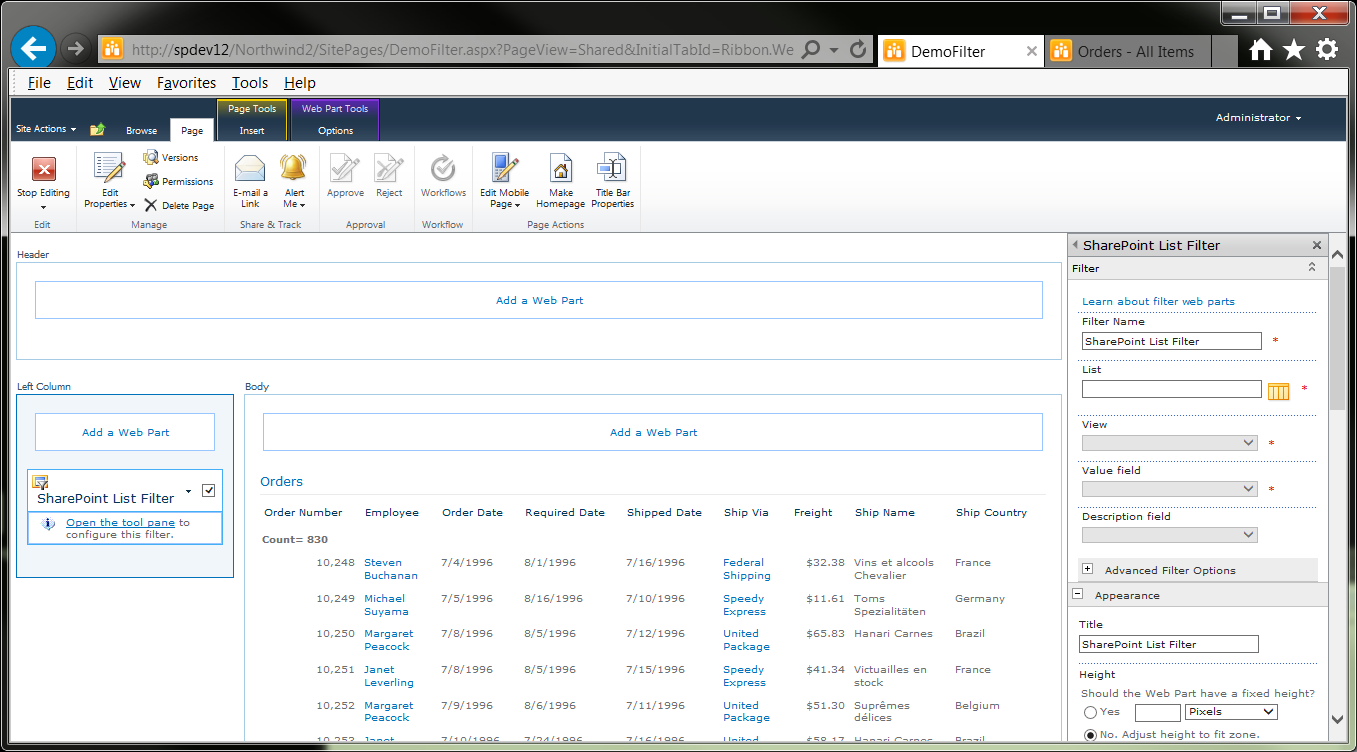Switch to the Insert ribbon tab

point(252,130)
